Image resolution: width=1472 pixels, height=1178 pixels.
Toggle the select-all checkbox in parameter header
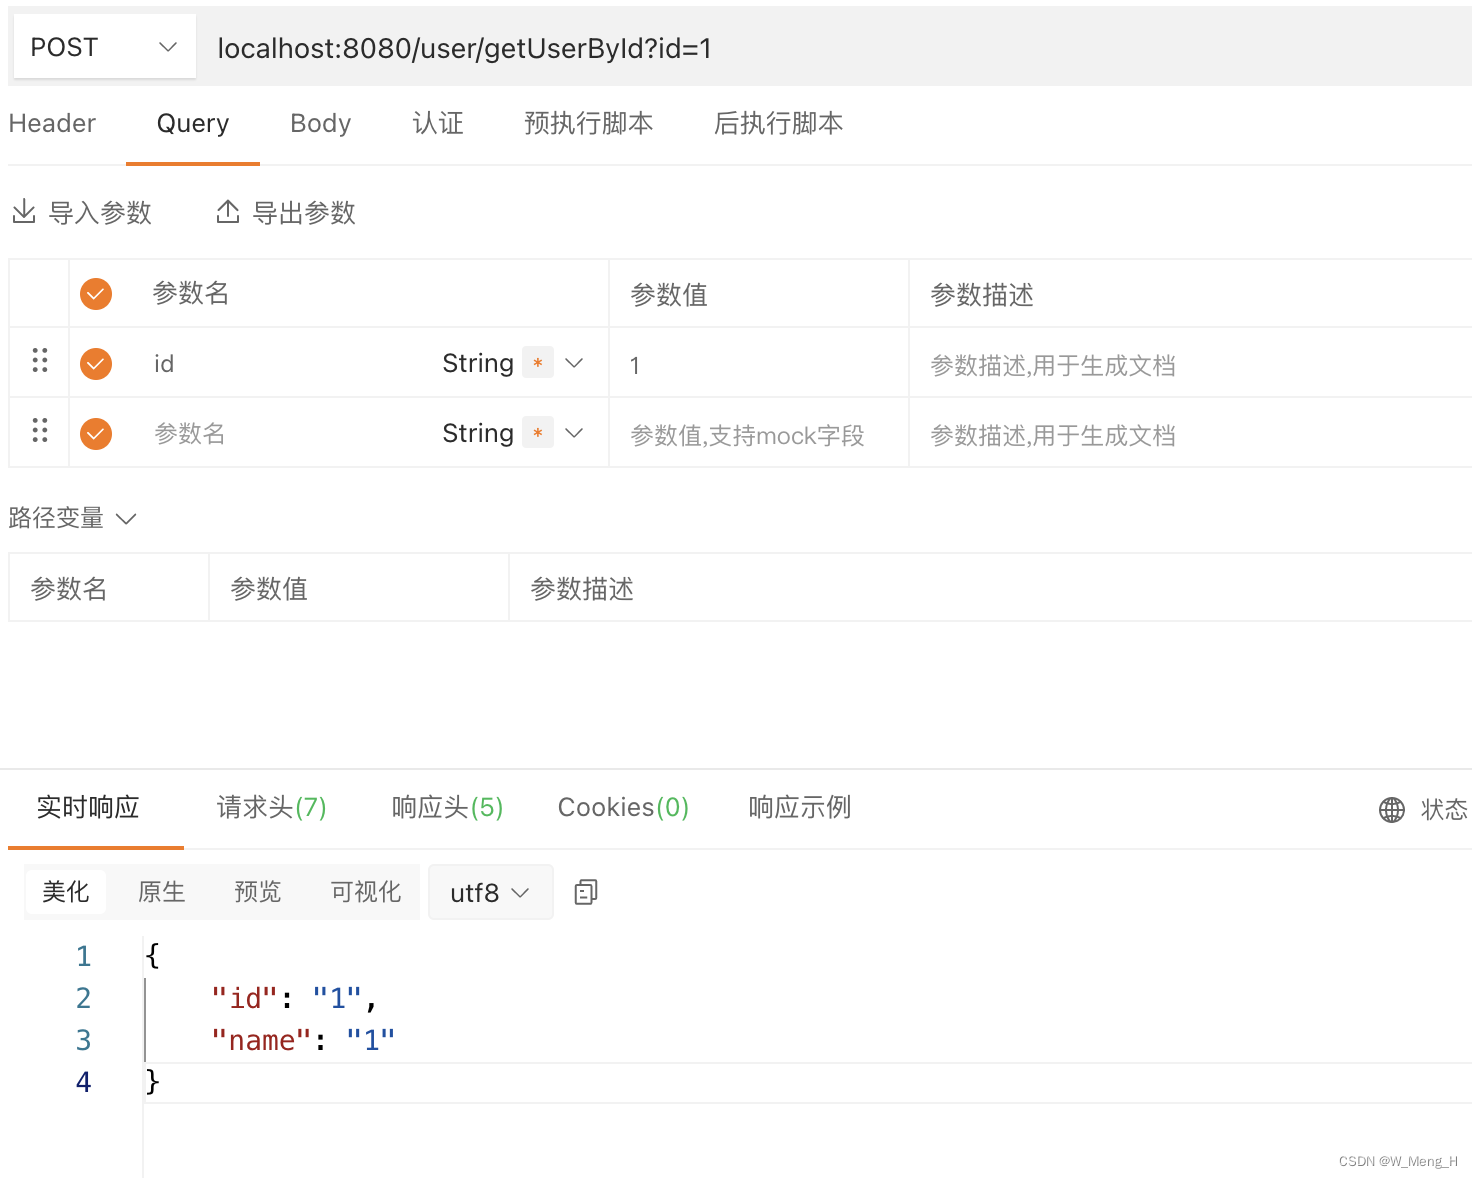96,294
